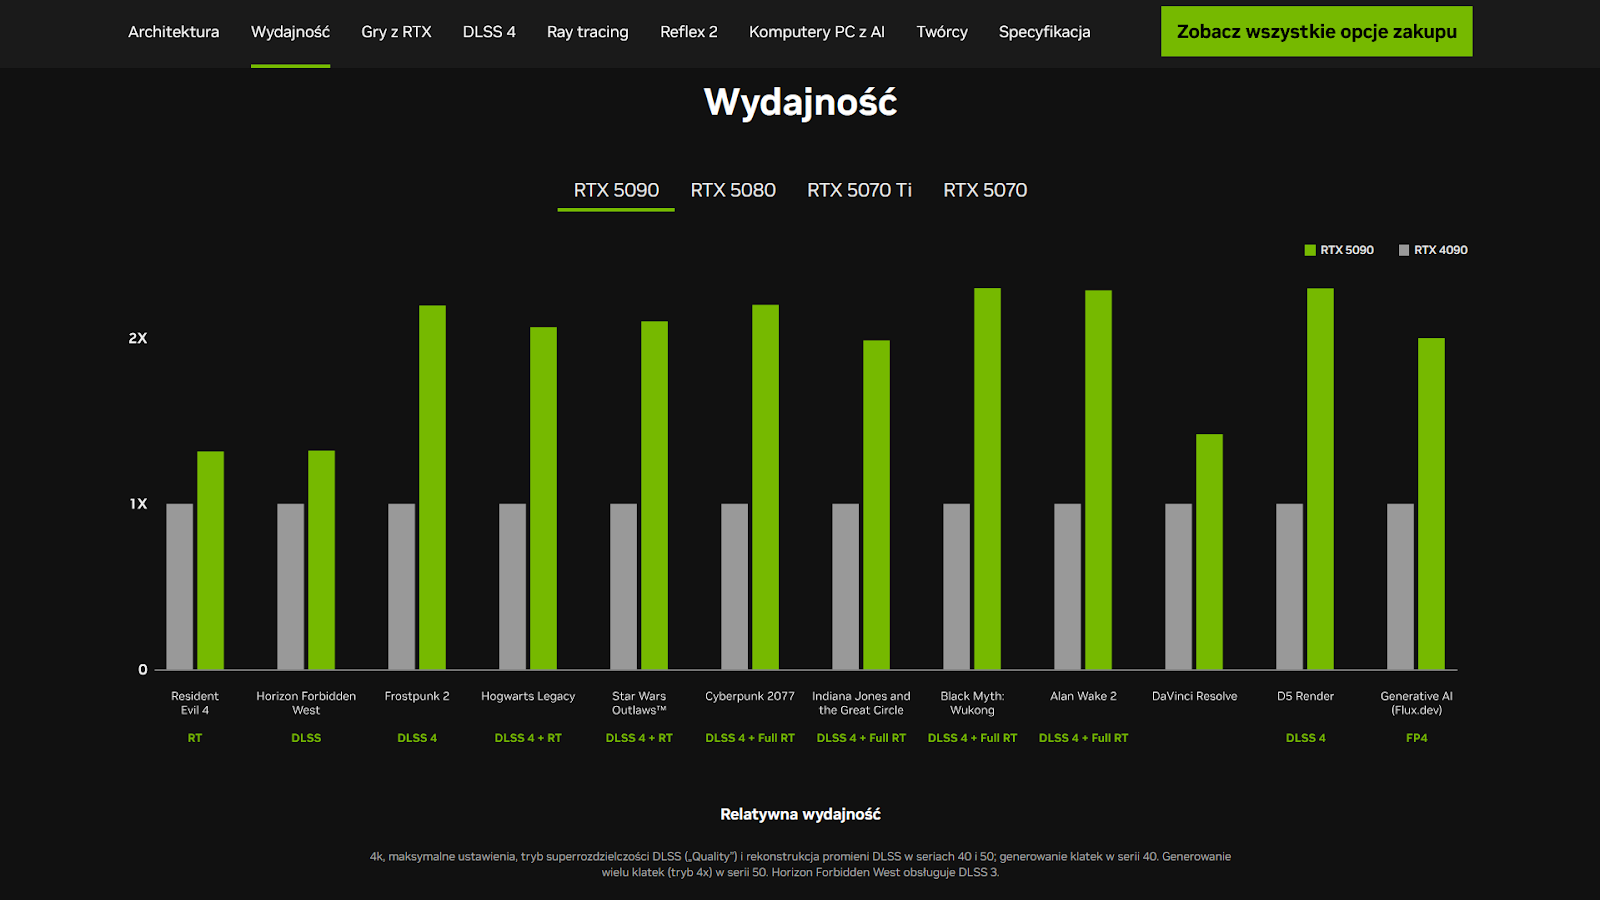Go to Gry z RTX section
This screenshot has width=1600, height=900.
point(396,32)
